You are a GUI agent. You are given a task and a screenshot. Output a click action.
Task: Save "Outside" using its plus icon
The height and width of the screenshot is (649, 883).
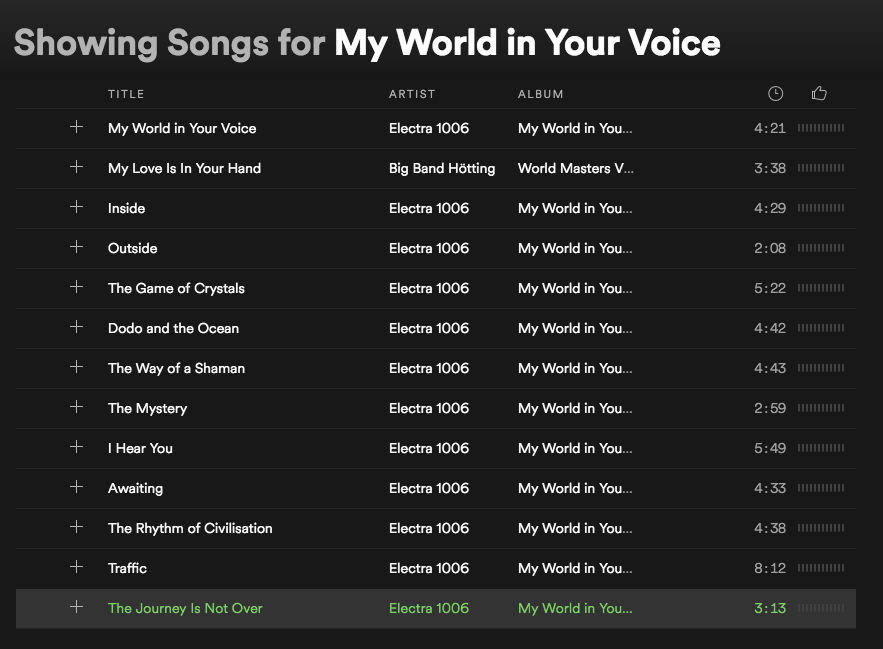click(76, 247)
